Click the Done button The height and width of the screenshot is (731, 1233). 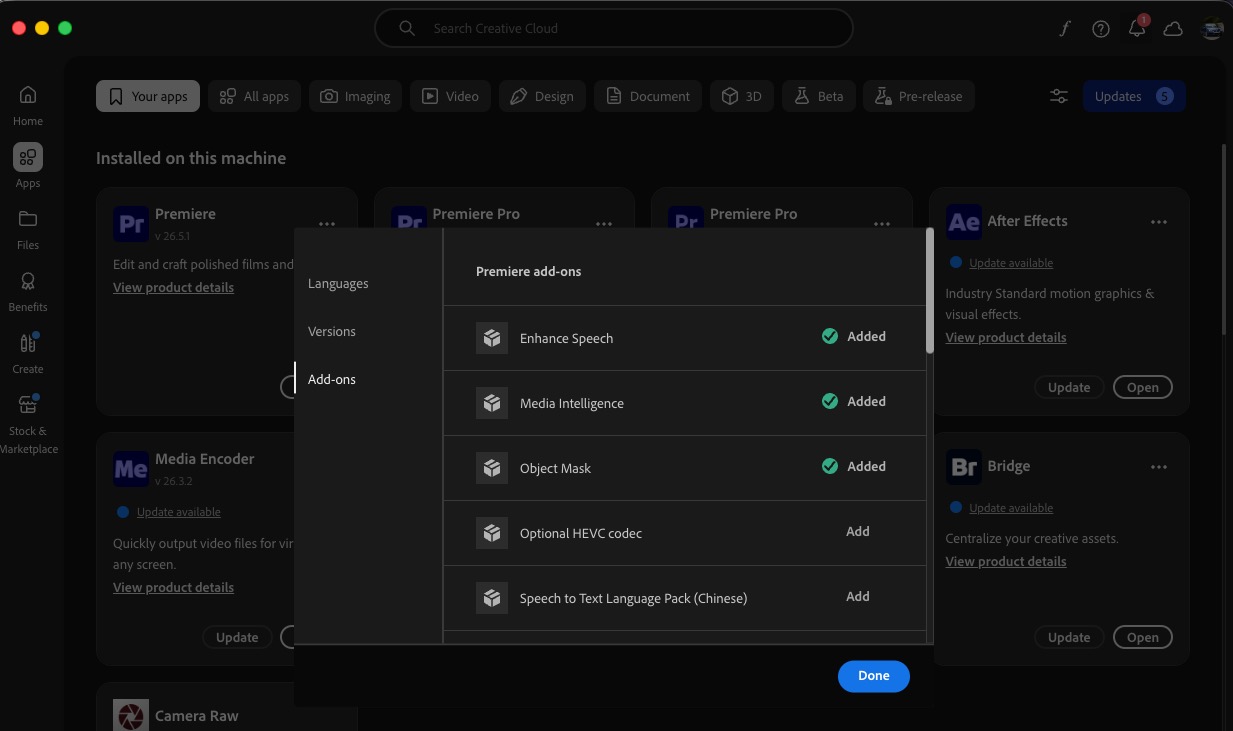pyautogui.click(x=874, y=676)
